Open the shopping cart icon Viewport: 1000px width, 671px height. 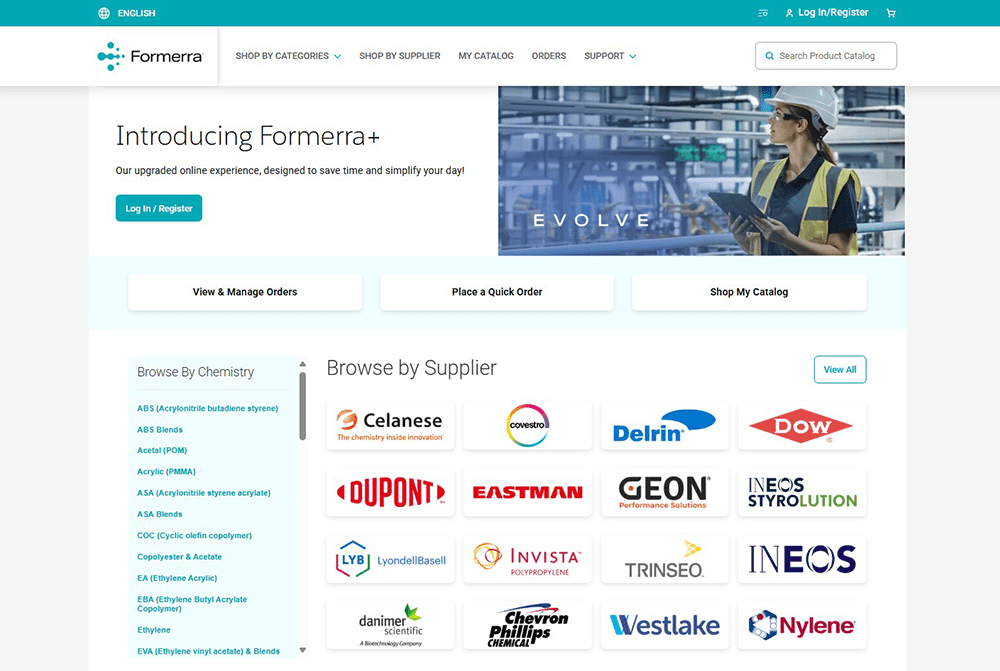pos(891,13)
